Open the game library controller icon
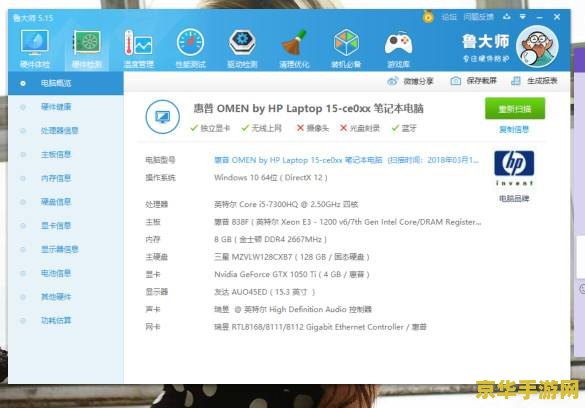585x408 pixels. (398, 43)
